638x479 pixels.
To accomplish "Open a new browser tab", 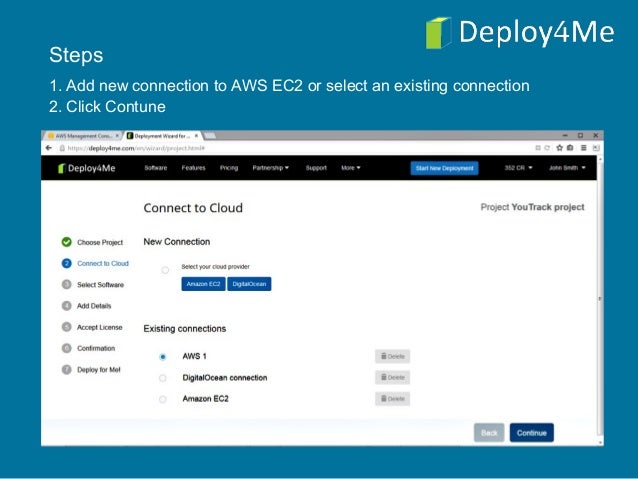I will (210, 136).
